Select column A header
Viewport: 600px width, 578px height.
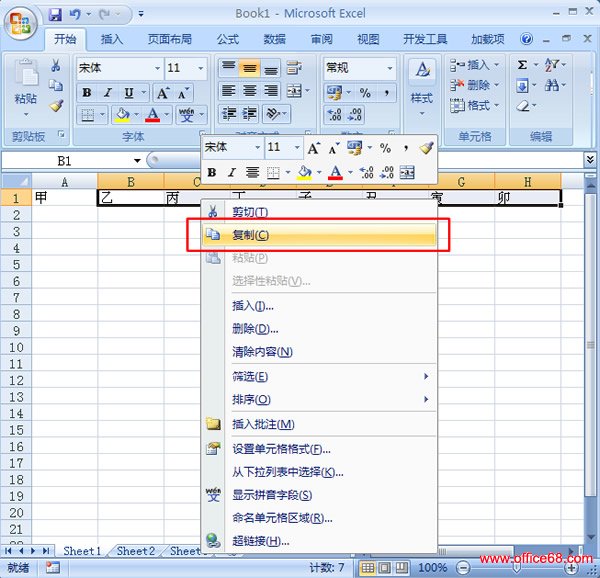coord(64,182)
